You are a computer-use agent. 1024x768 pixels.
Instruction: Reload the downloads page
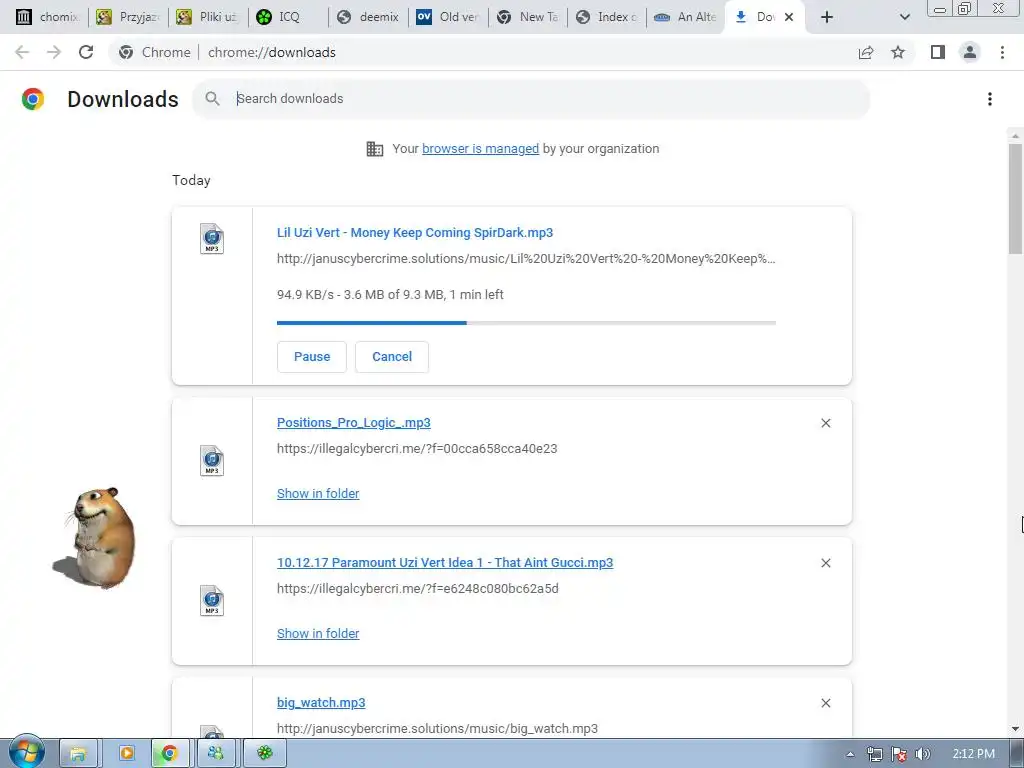click(86, 52)
